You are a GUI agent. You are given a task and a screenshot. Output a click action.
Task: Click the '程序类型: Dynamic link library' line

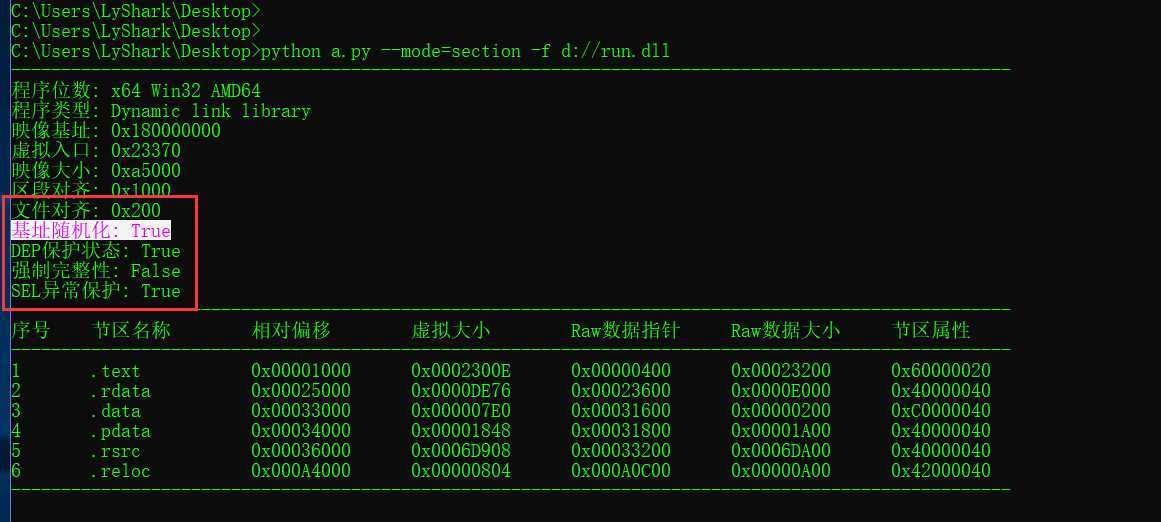pyautogui.click(x=161, y=111)
